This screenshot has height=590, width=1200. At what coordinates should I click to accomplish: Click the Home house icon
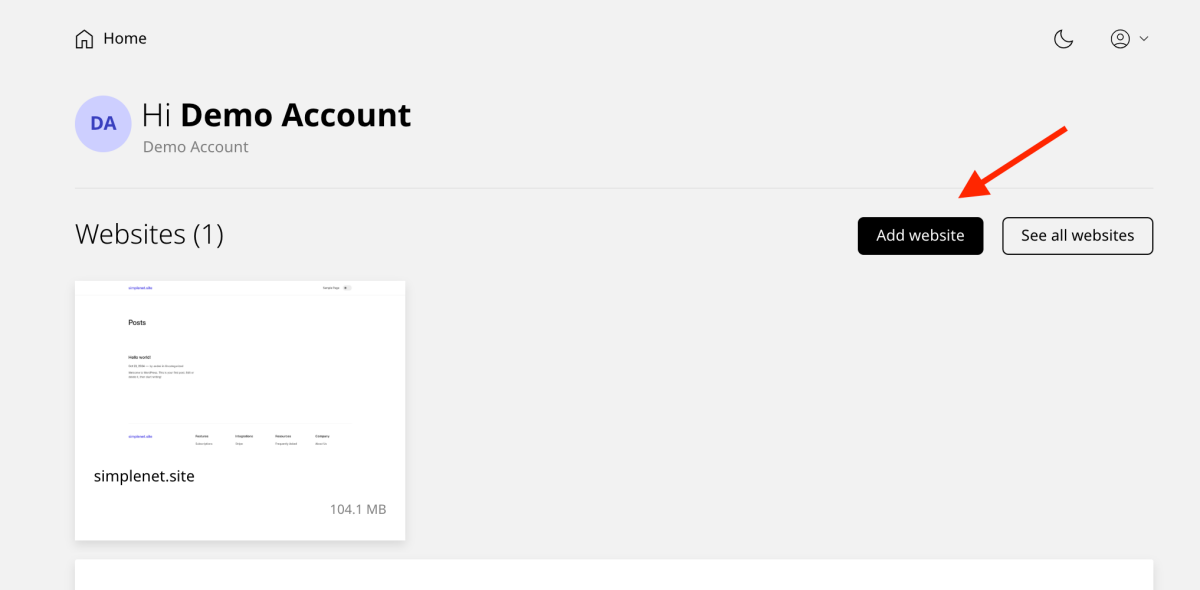click(x=84, y=37)
